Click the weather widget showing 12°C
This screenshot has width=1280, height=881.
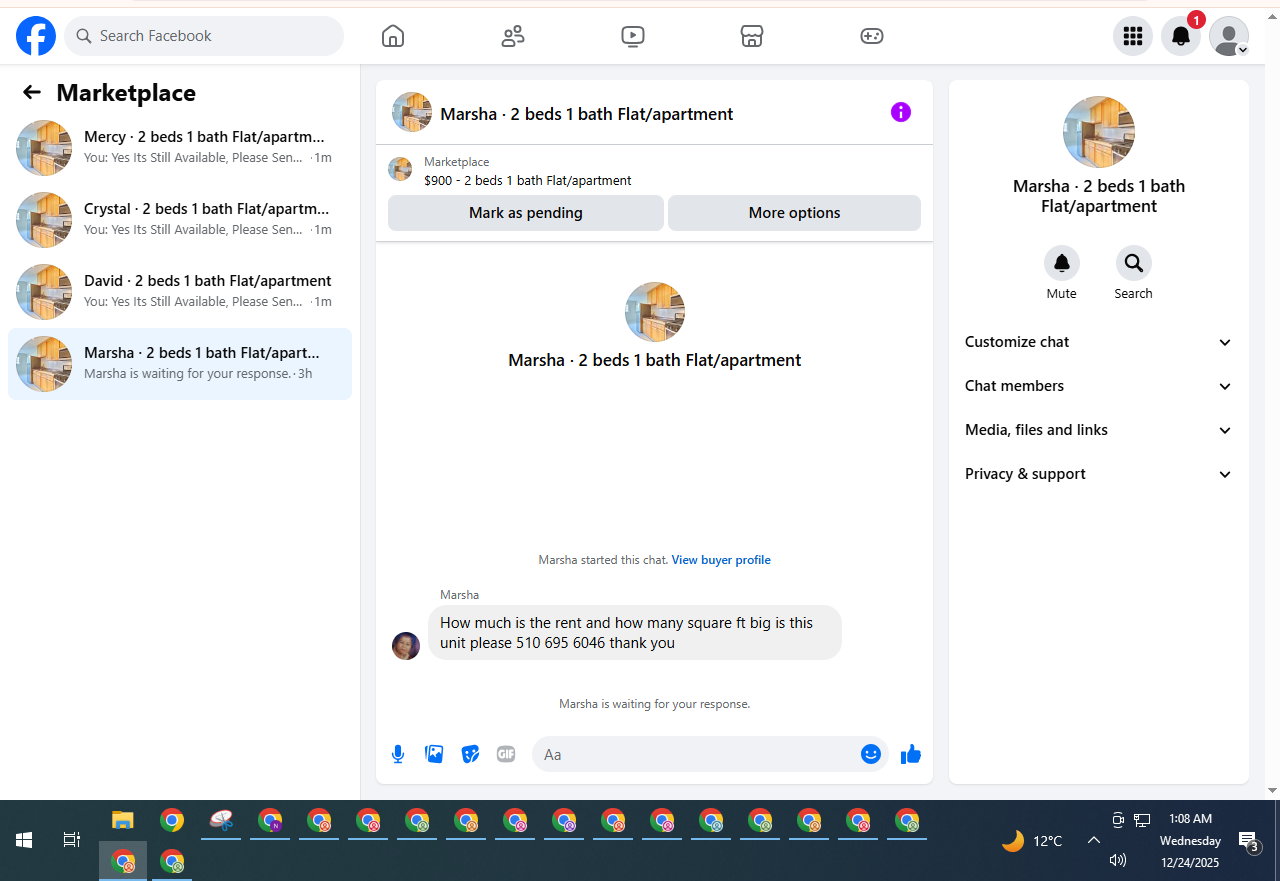(1032, 841)
